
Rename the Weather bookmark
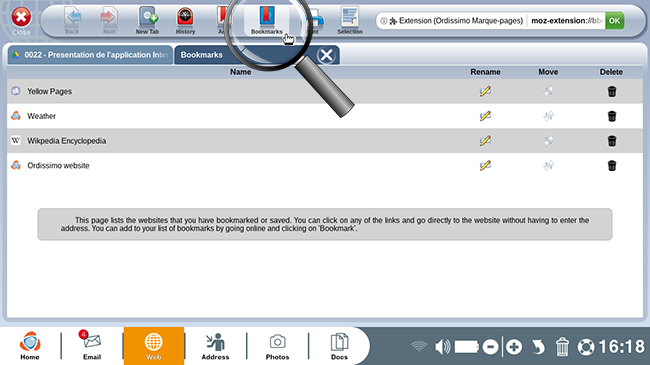coord(485,116)
